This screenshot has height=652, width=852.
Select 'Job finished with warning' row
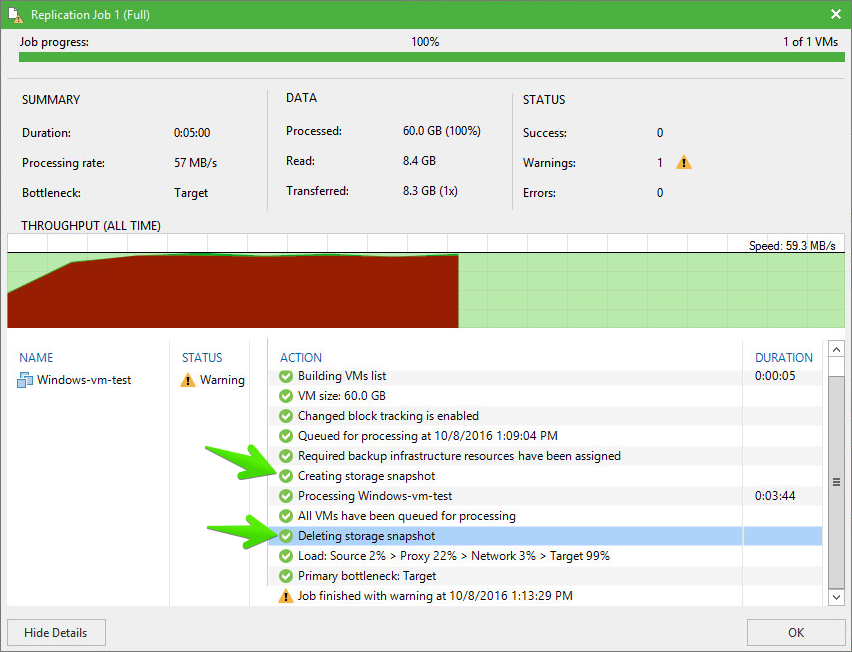click(545, 596)
